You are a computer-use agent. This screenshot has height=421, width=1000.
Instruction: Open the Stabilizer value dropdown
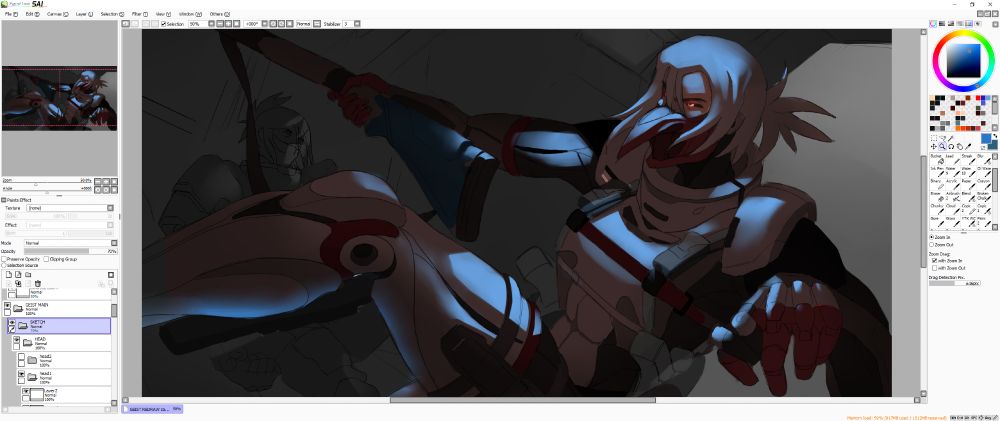click(x=357, y=24)
